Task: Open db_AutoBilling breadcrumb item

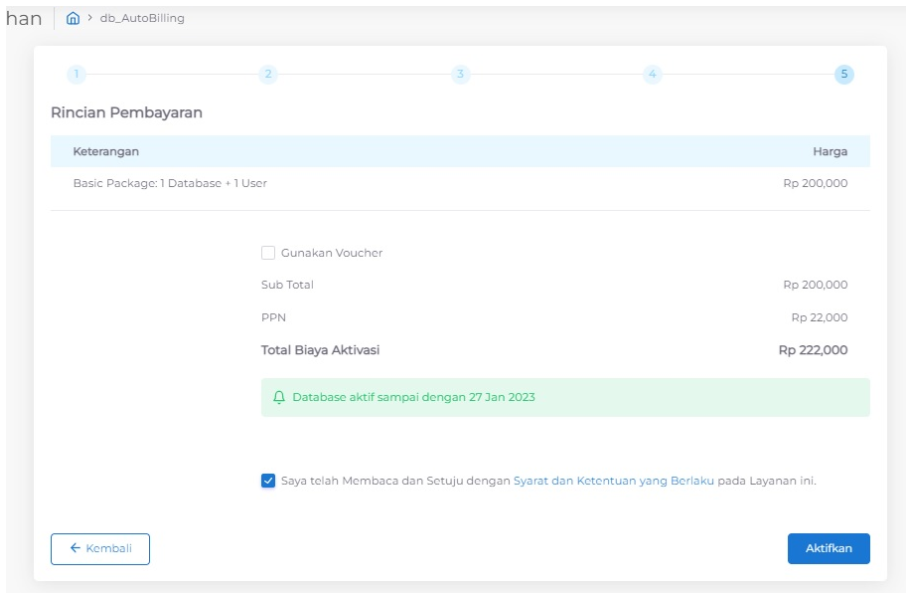Action: coord(142,18)
